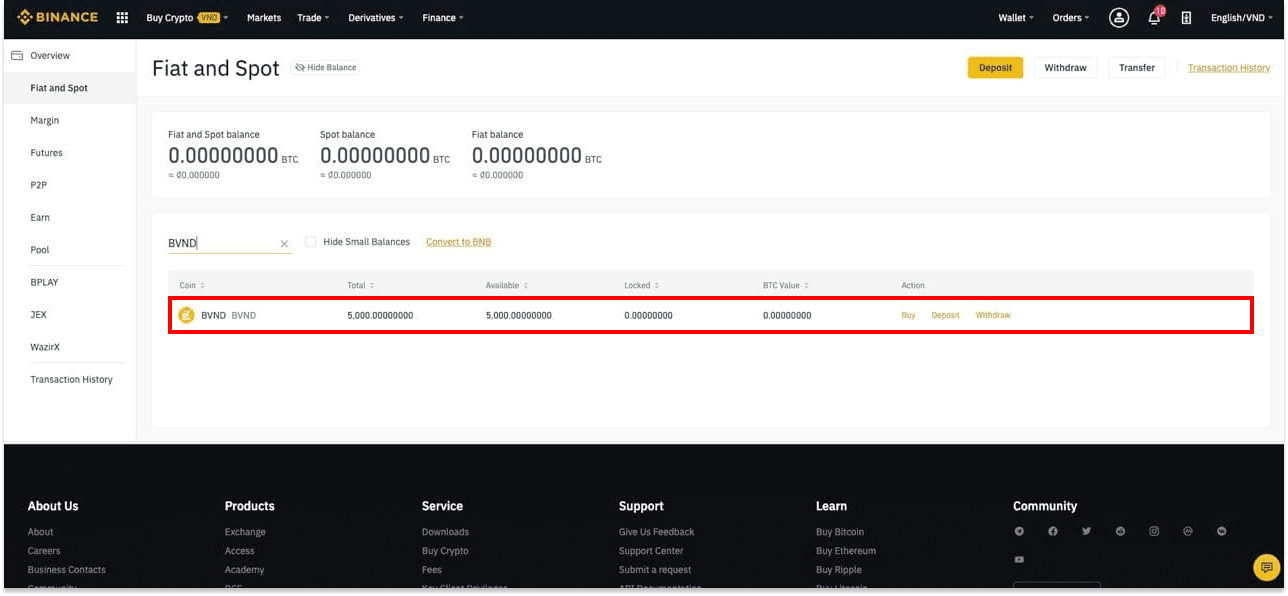Screen dimensions: 1288x596
Task: Toggle Hide Balance next to page title
Action: (x=325, y=67)
